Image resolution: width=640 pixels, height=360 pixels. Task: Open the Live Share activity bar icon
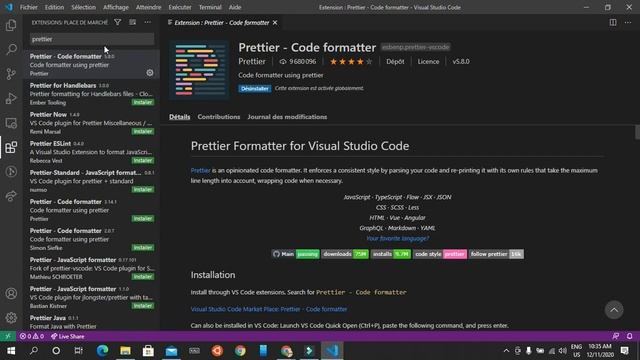coord(11,196)
